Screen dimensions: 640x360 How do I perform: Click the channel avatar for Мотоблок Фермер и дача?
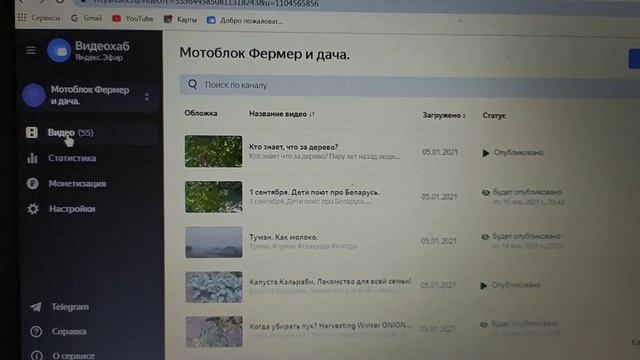[33, 96]
